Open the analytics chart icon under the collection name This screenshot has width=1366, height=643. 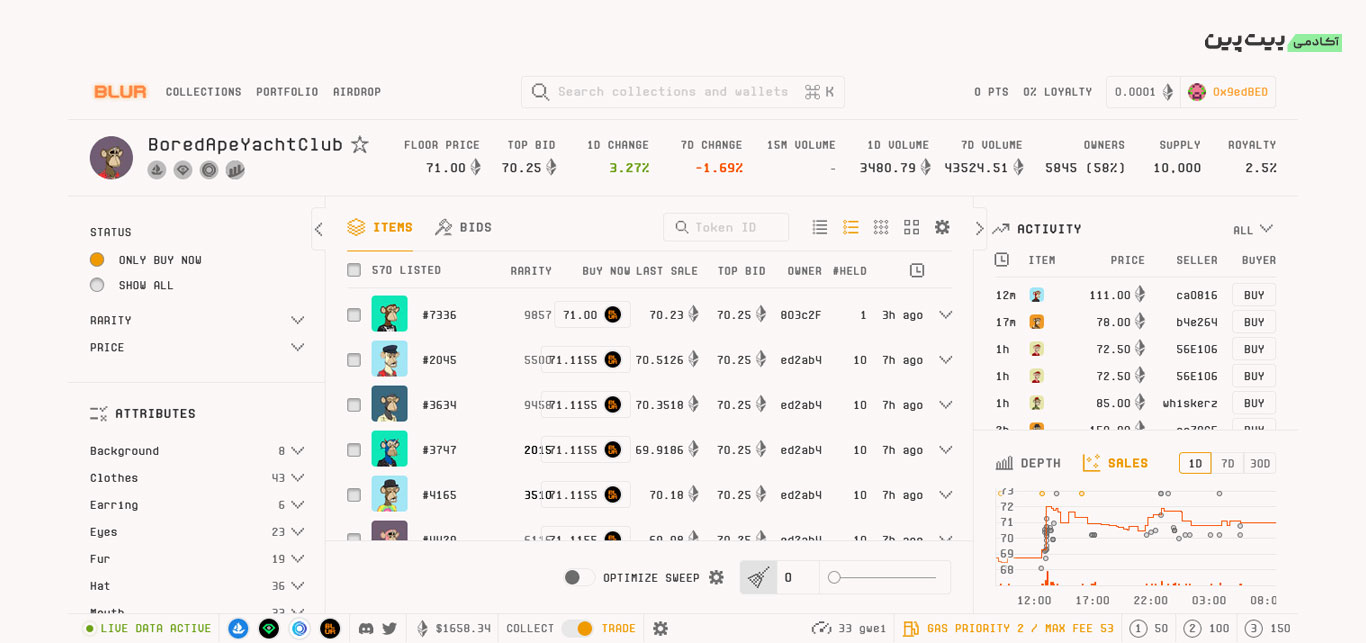click(235, 170)
